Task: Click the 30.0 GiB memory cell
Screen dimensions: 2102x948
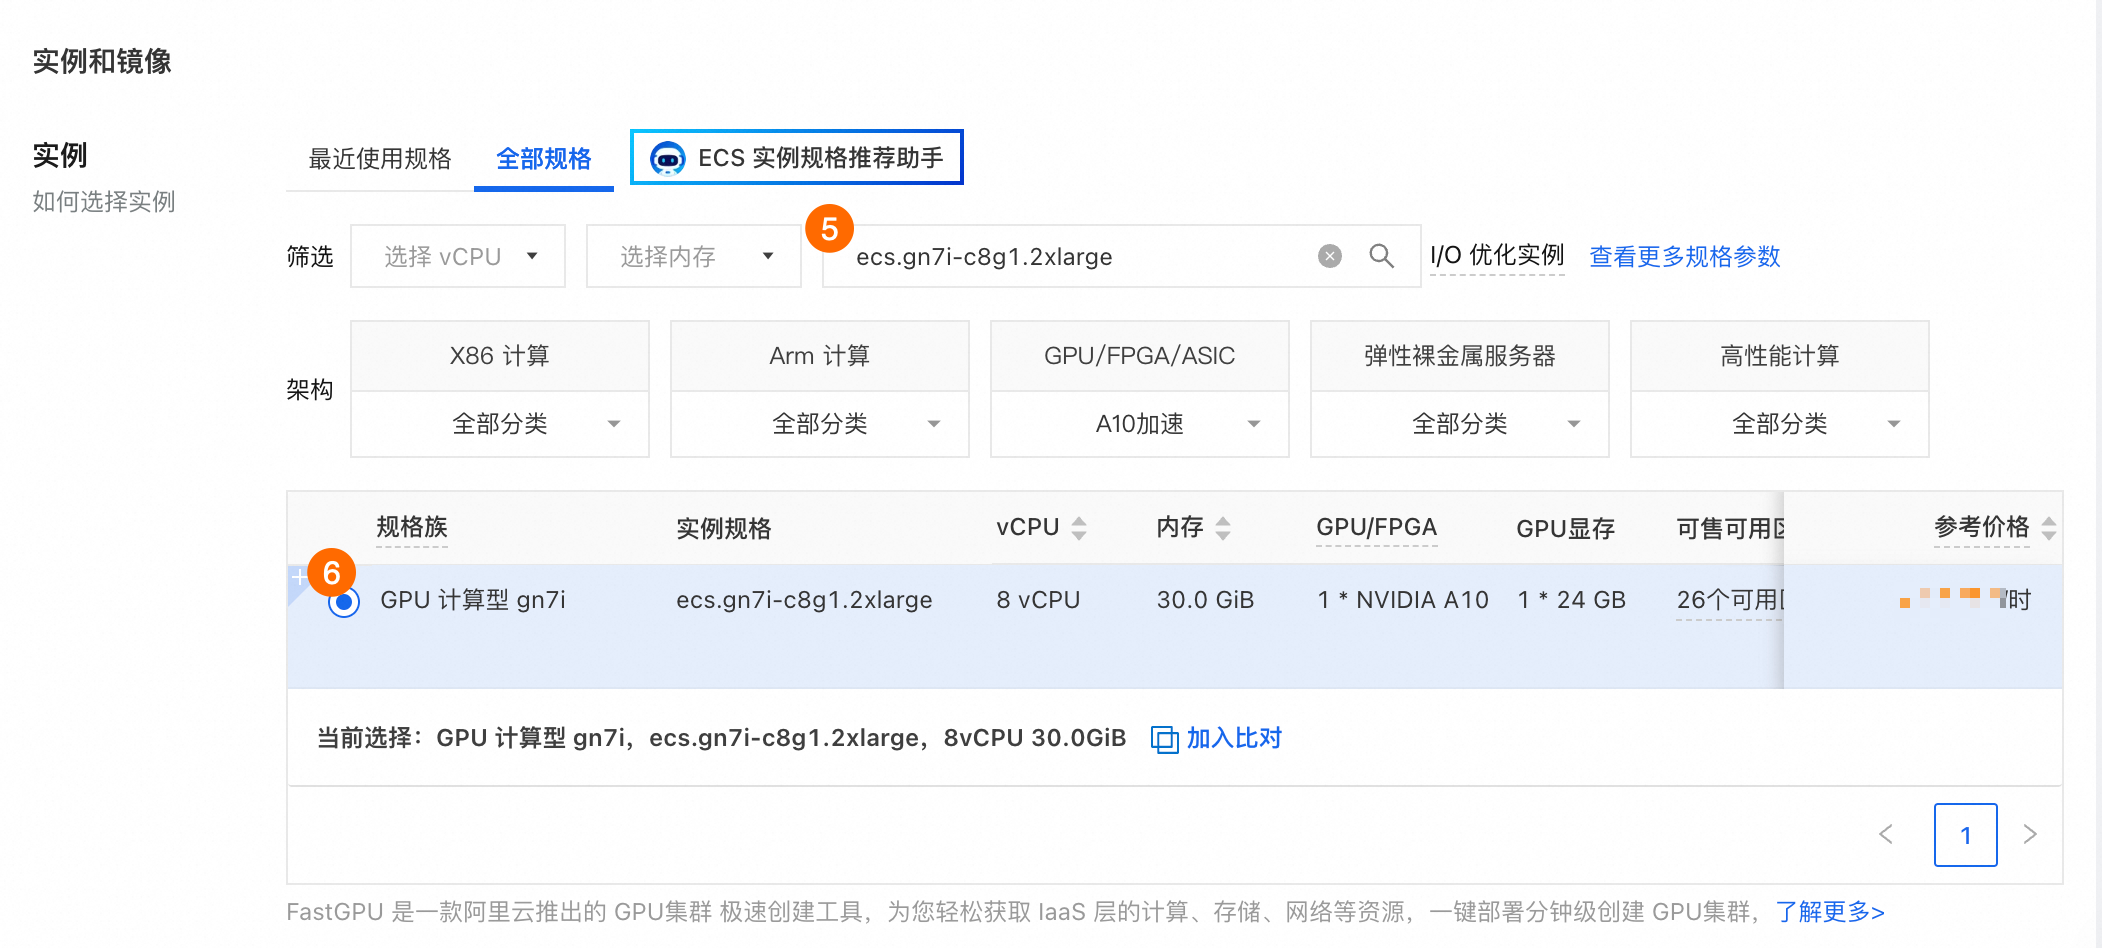Action: click(1205, 600)
